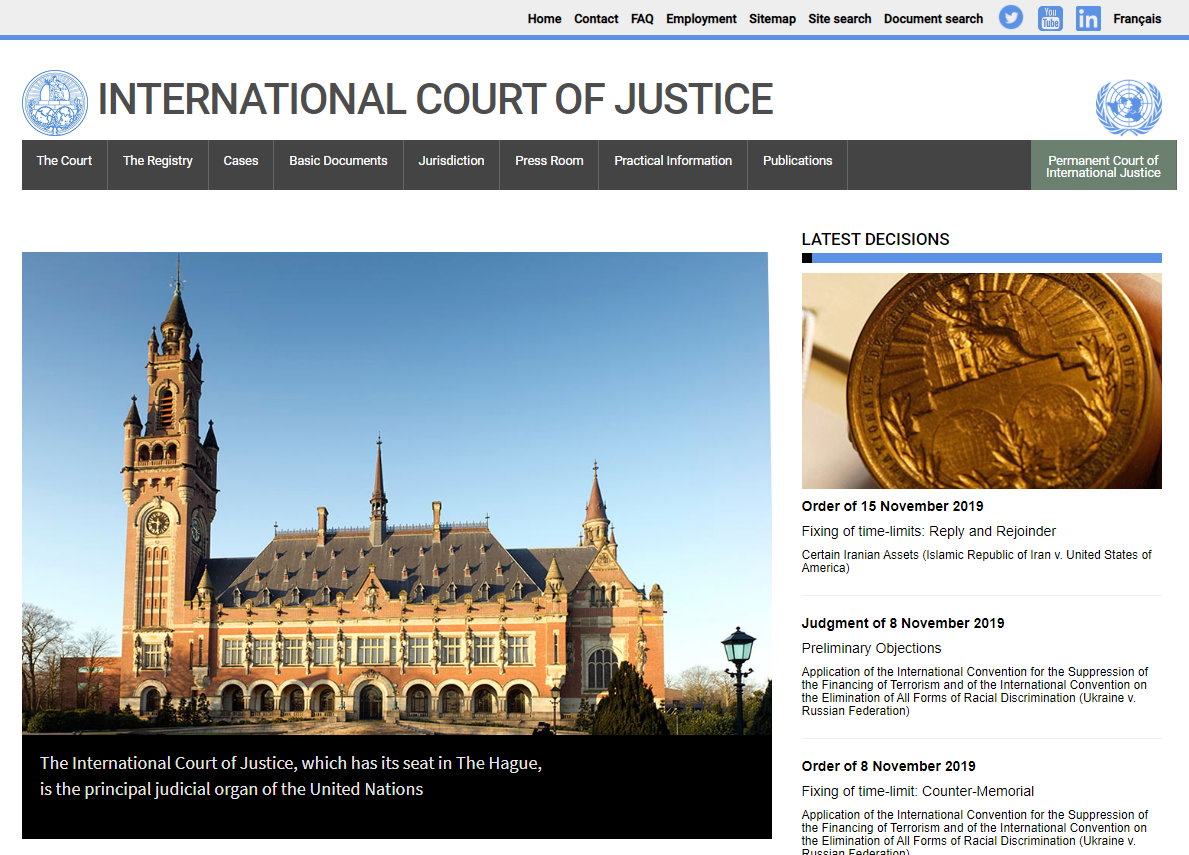Image resolution: width=1189 pixels, height=855 pixels.
Task: Open the Cases menu
Action: click(240, 164)
